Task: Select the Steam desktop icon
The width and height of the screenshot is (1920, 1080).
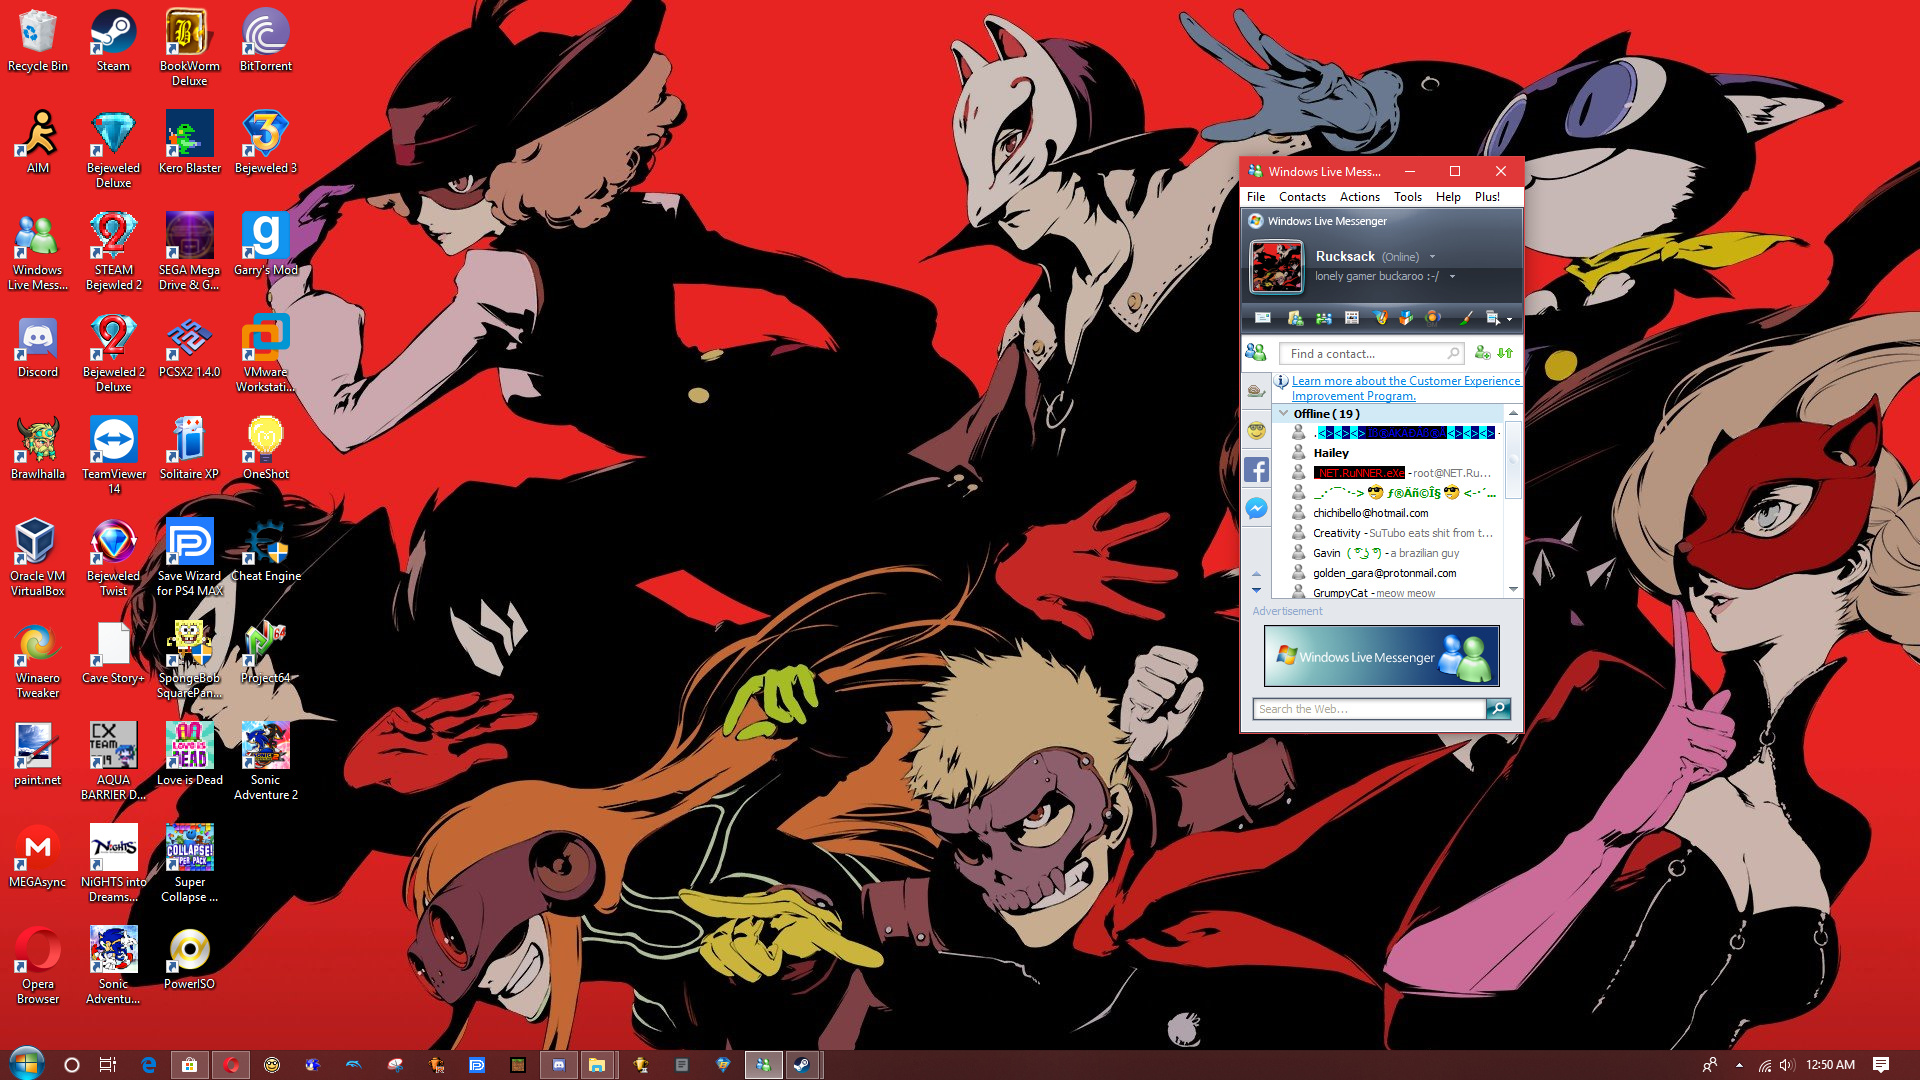Action: [113, 41]
